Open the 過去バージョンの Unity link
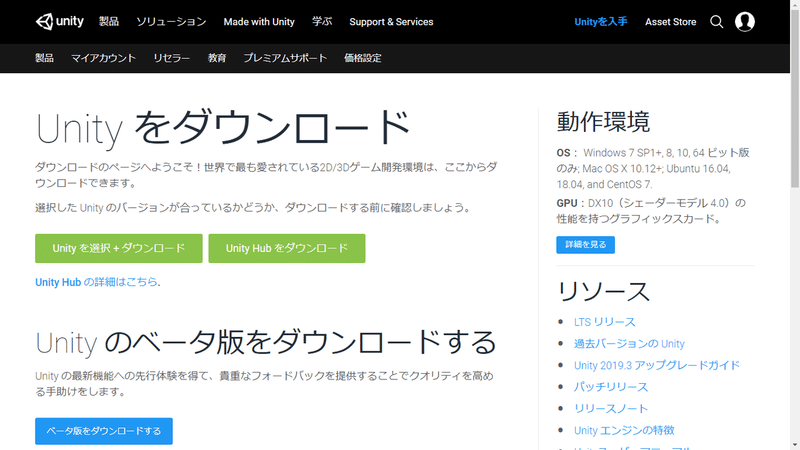 pyautogui.click(x=629, y=344)
